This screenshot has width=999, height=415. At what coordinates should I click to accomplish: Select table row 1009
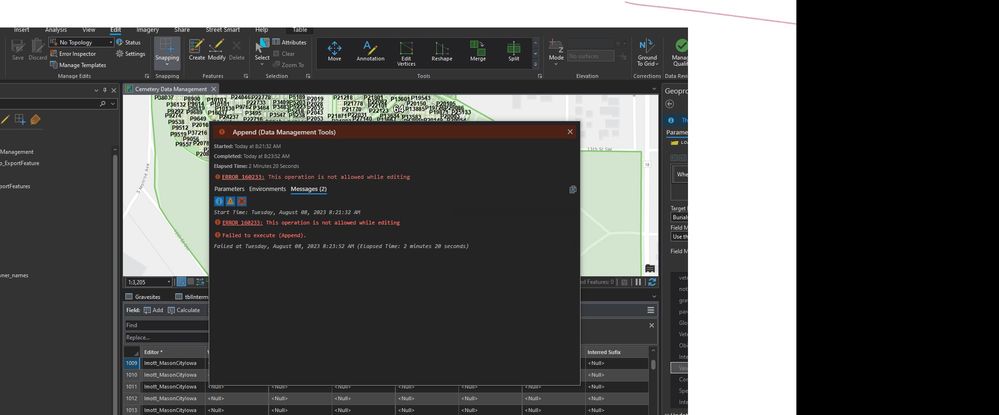[131, 363]
